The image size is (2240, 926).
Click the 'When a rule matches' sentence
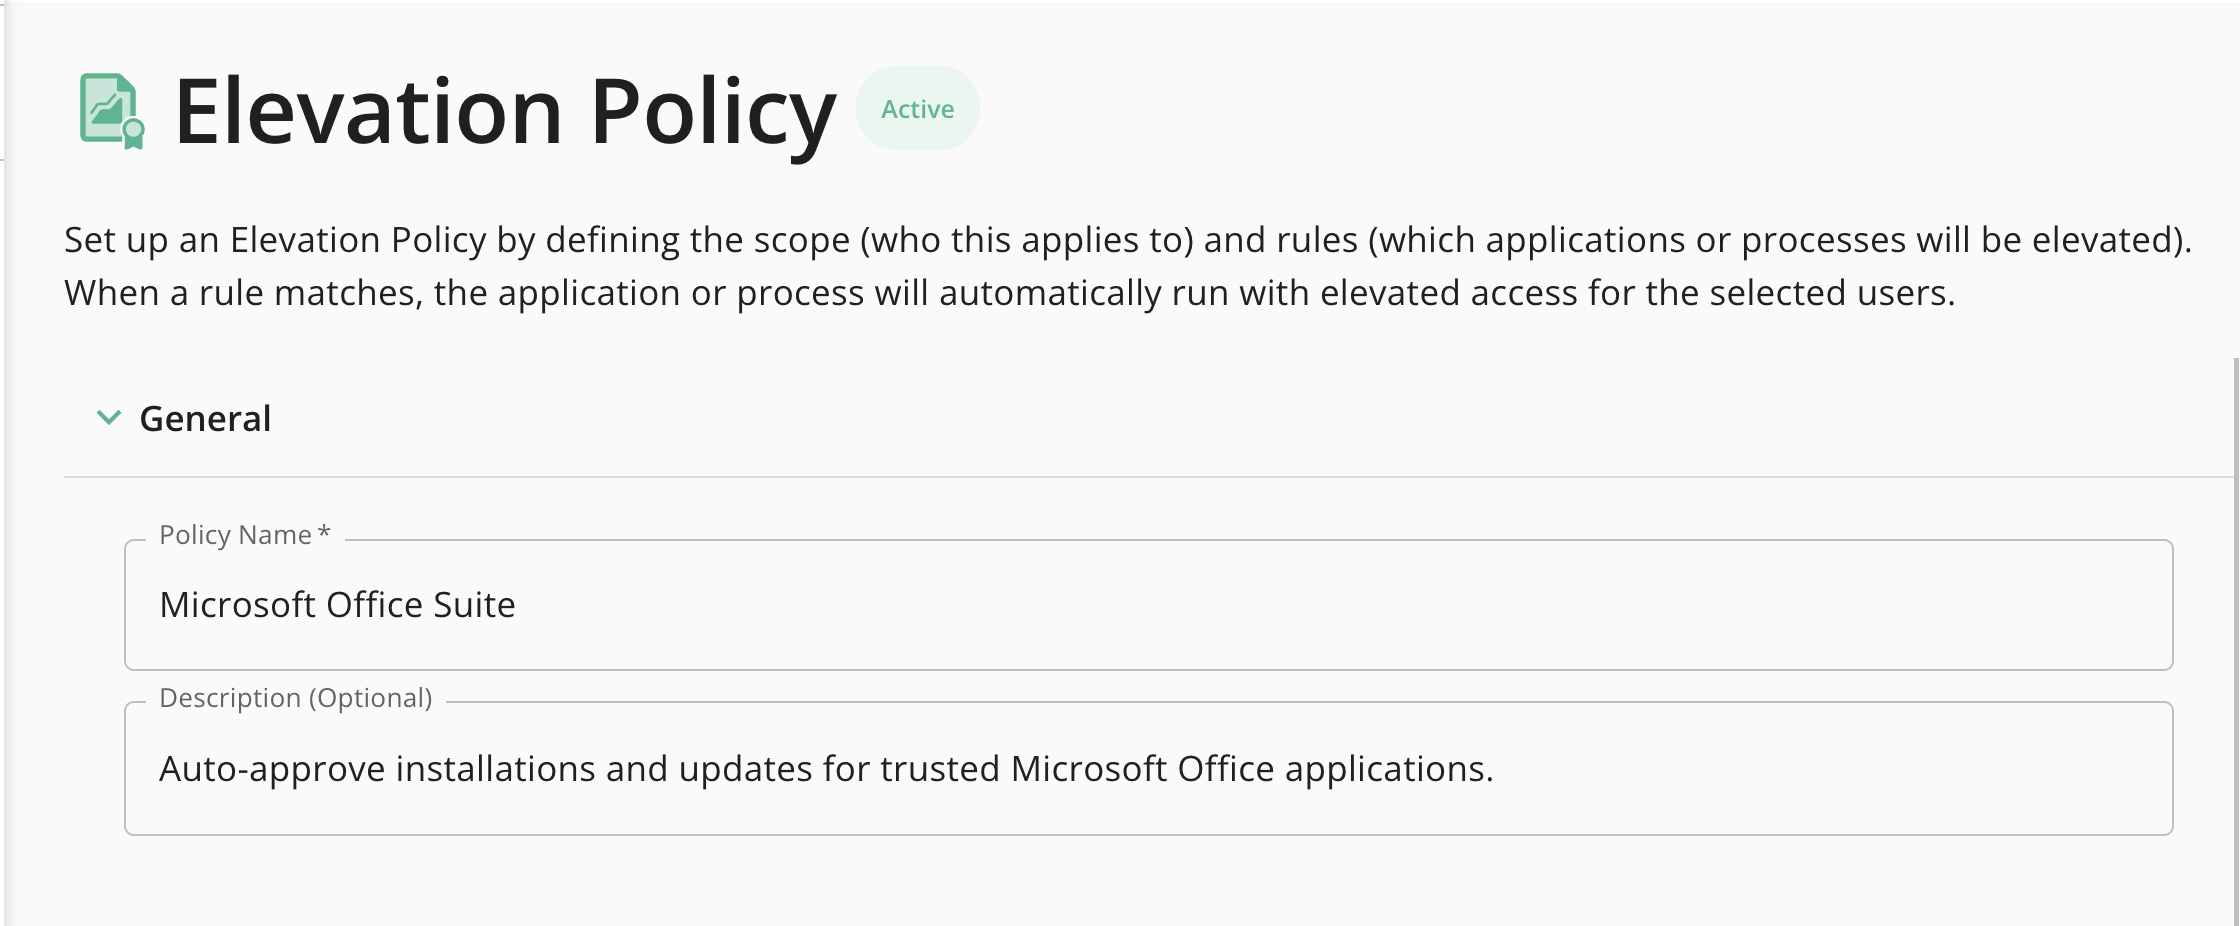[x=1009, y=293]
